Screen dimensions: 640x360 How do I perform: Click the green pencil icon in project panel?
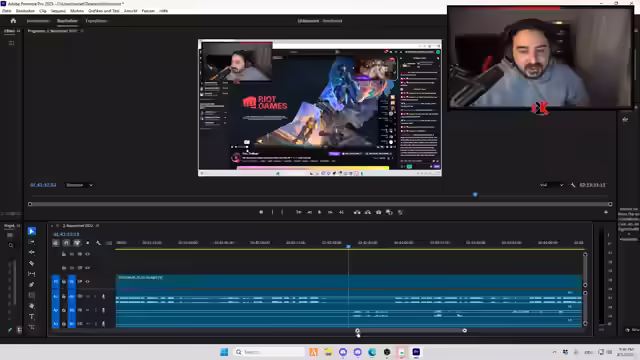tap(10, 330)
